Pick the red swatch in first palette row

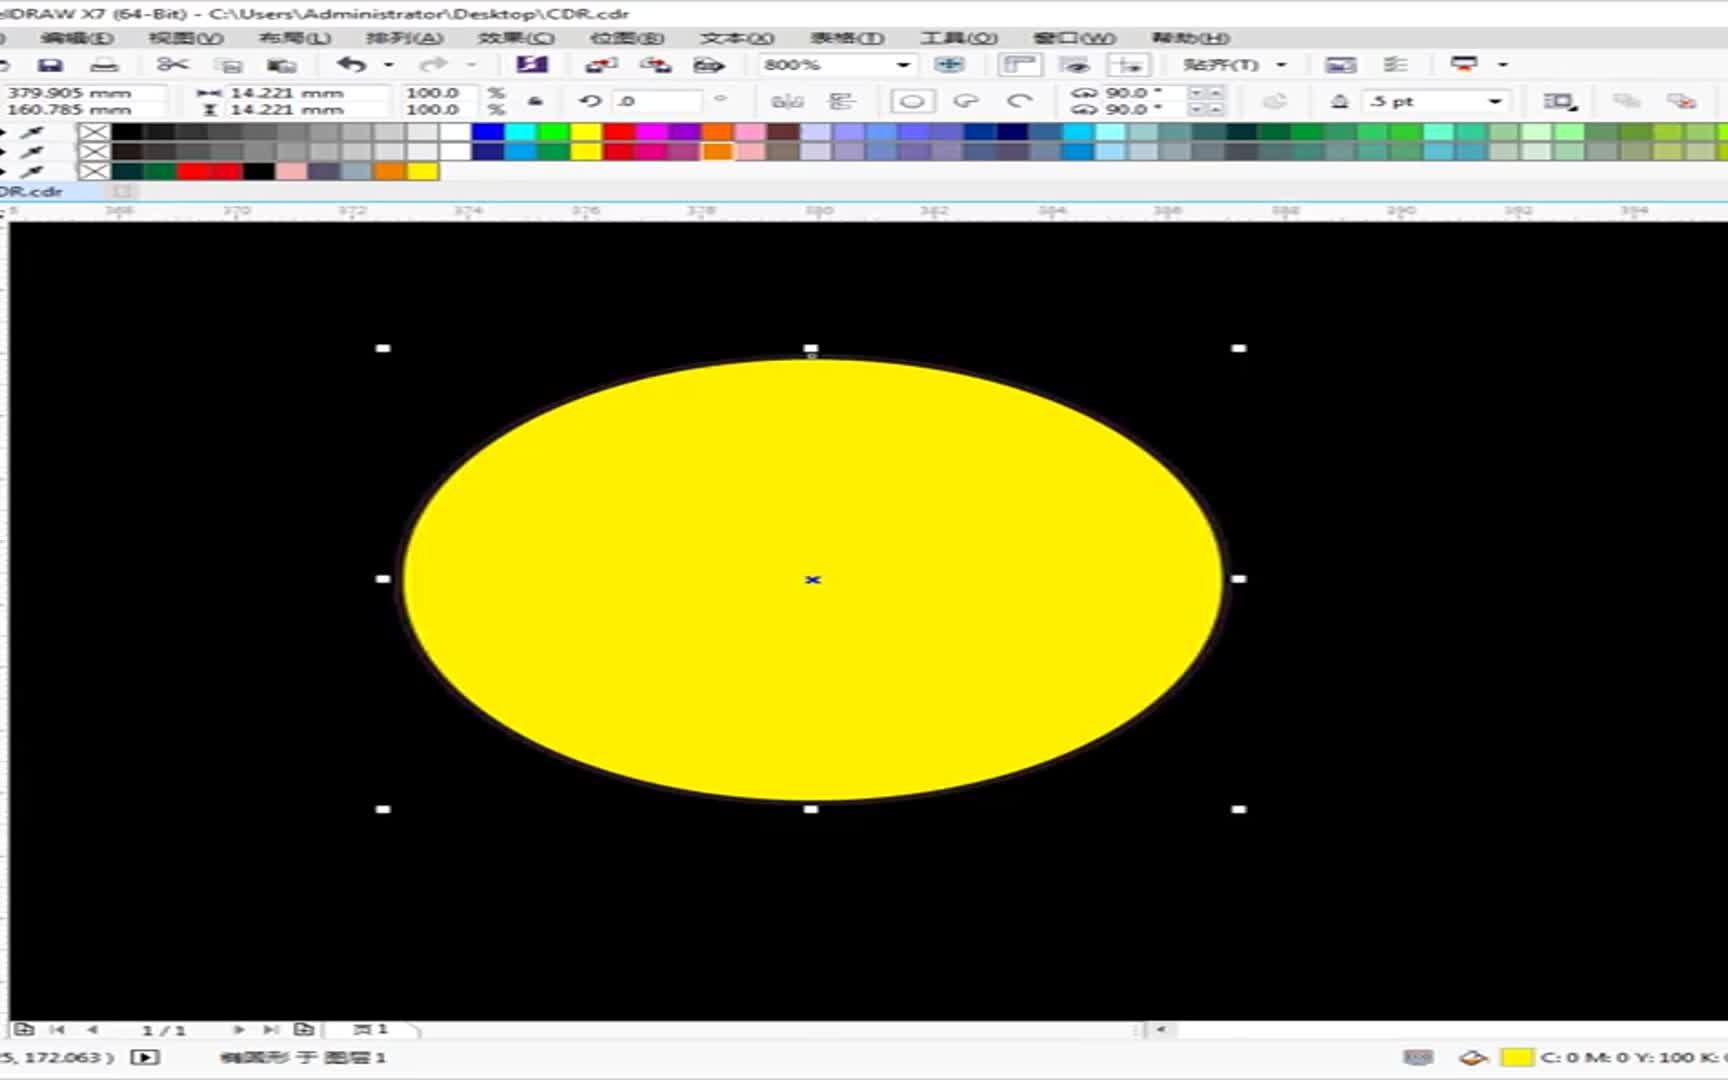[619, 132]
